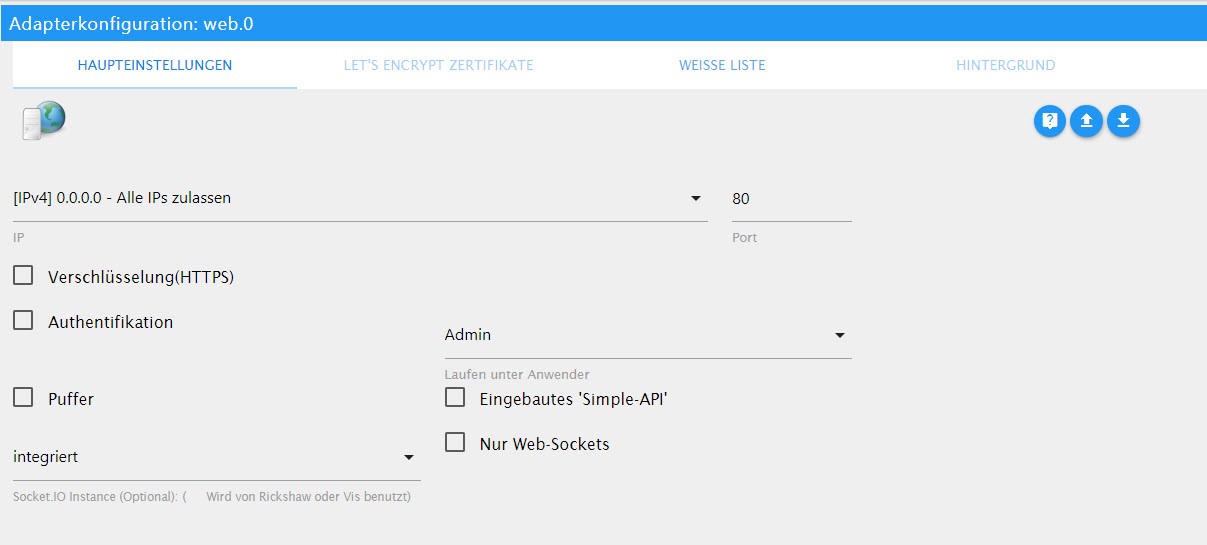The image size is (1207, 545).
Task: Click the Verschlüsselung(HTTPS) label text
Action: 141,277
